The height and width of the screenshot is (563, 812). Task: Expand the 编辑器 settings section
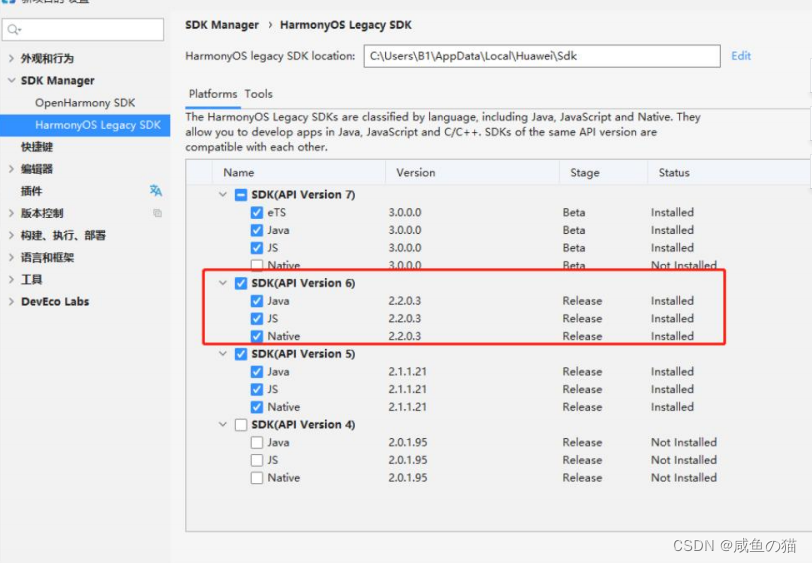coord(11,169)
